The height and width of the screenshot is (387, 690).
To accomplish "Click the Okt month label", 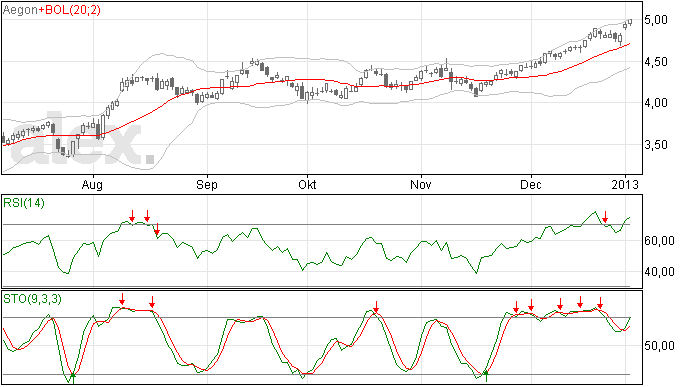I will click(x=307, y=184).
